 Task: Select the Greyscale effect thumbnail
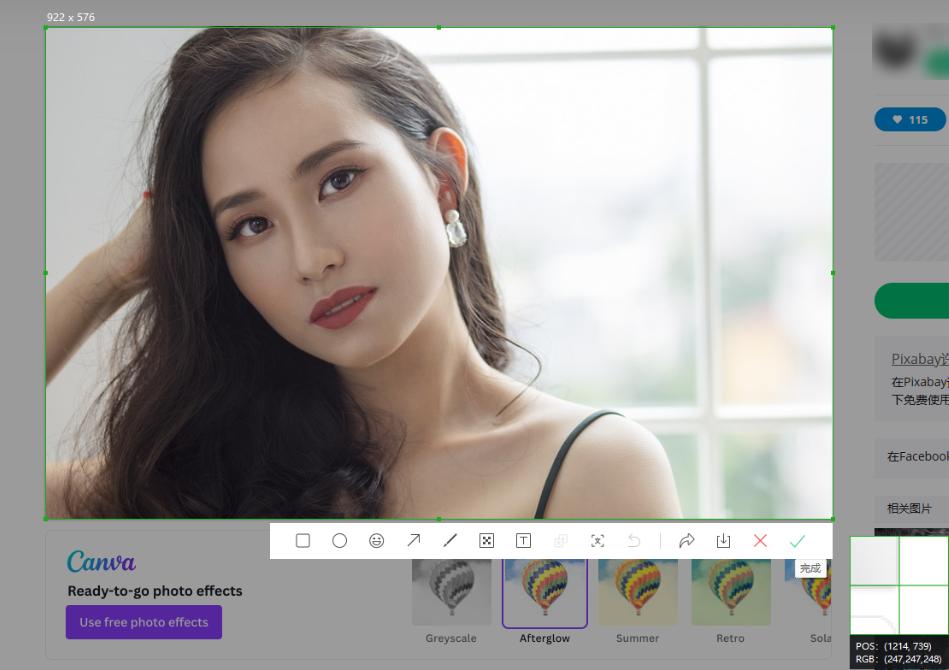pos(452,593)
